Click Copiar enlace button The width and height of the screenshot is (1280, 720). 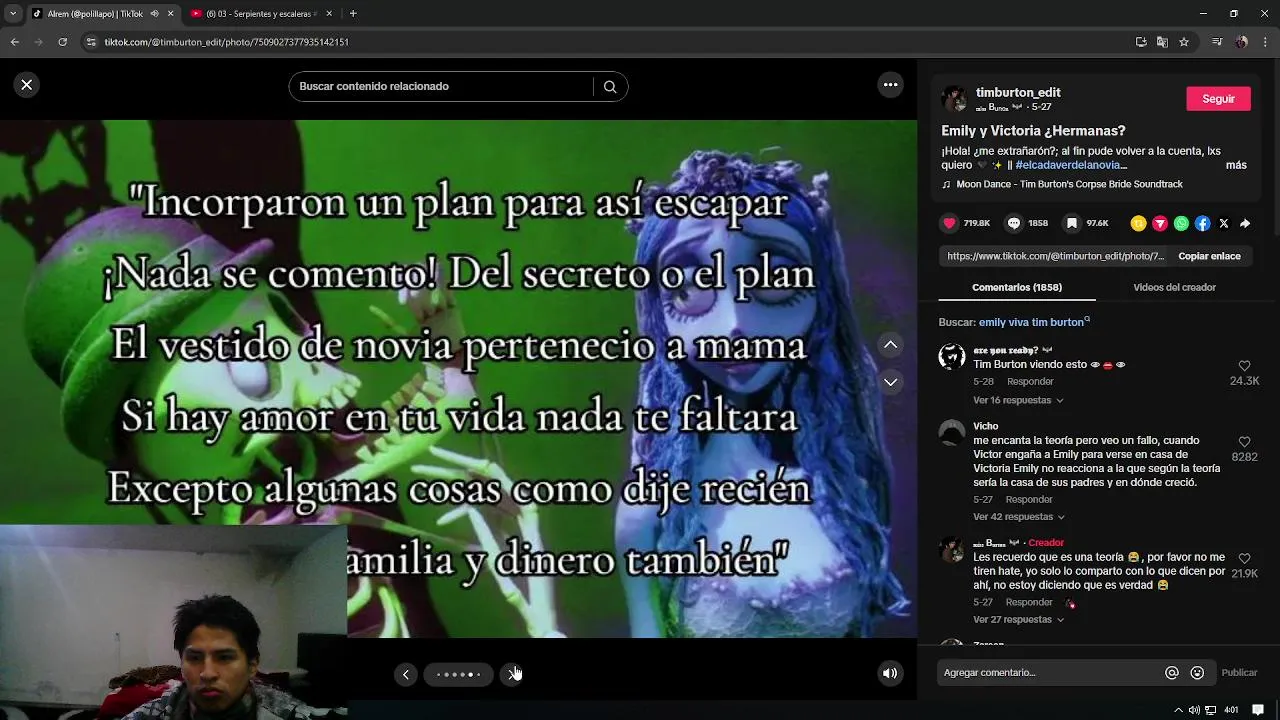point(1209,256)
